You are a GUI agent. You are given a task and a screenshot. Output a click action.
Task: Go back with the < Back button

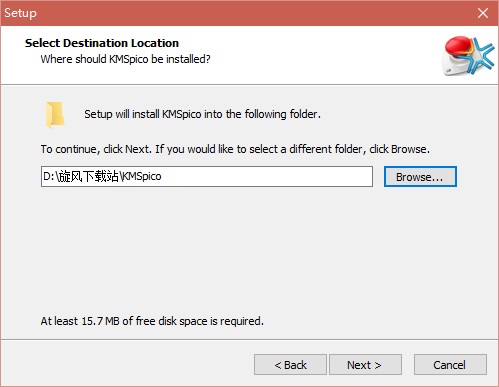(290, 365)
